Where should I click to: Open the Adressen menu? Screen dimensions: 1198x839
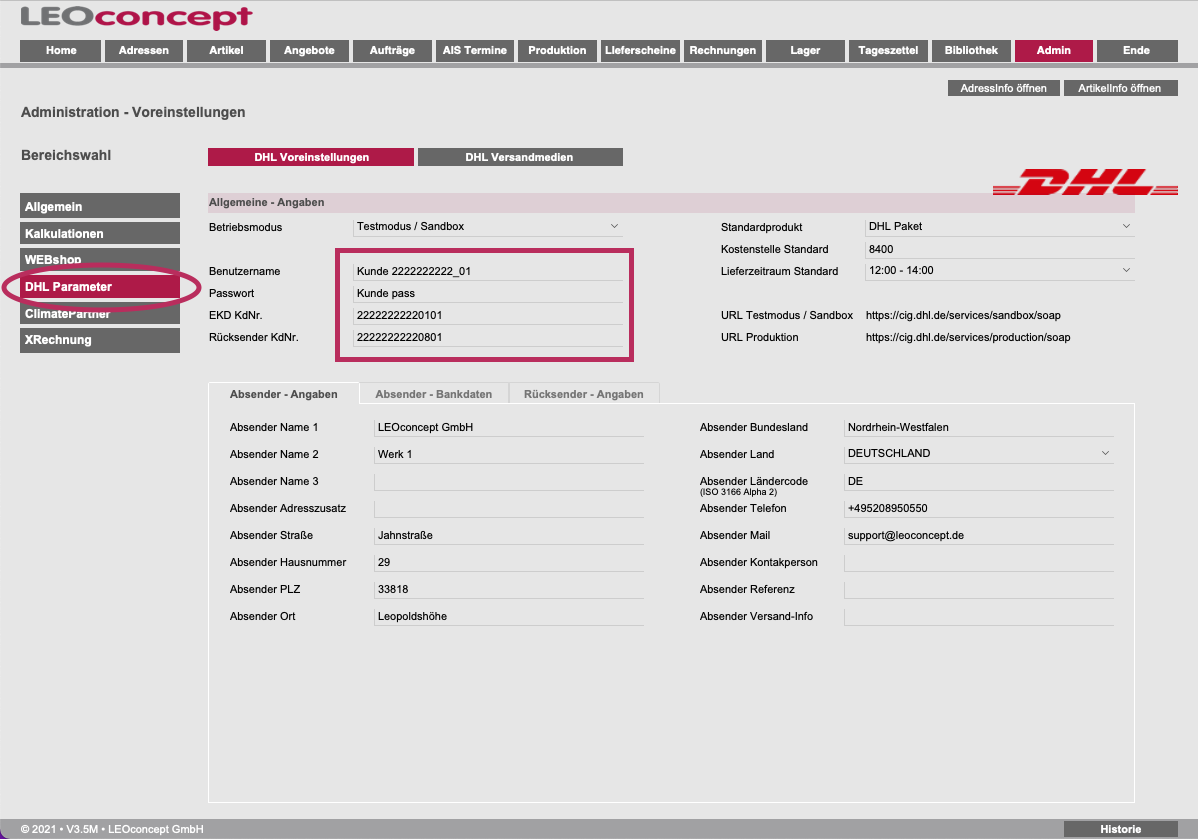coord(144,50)
